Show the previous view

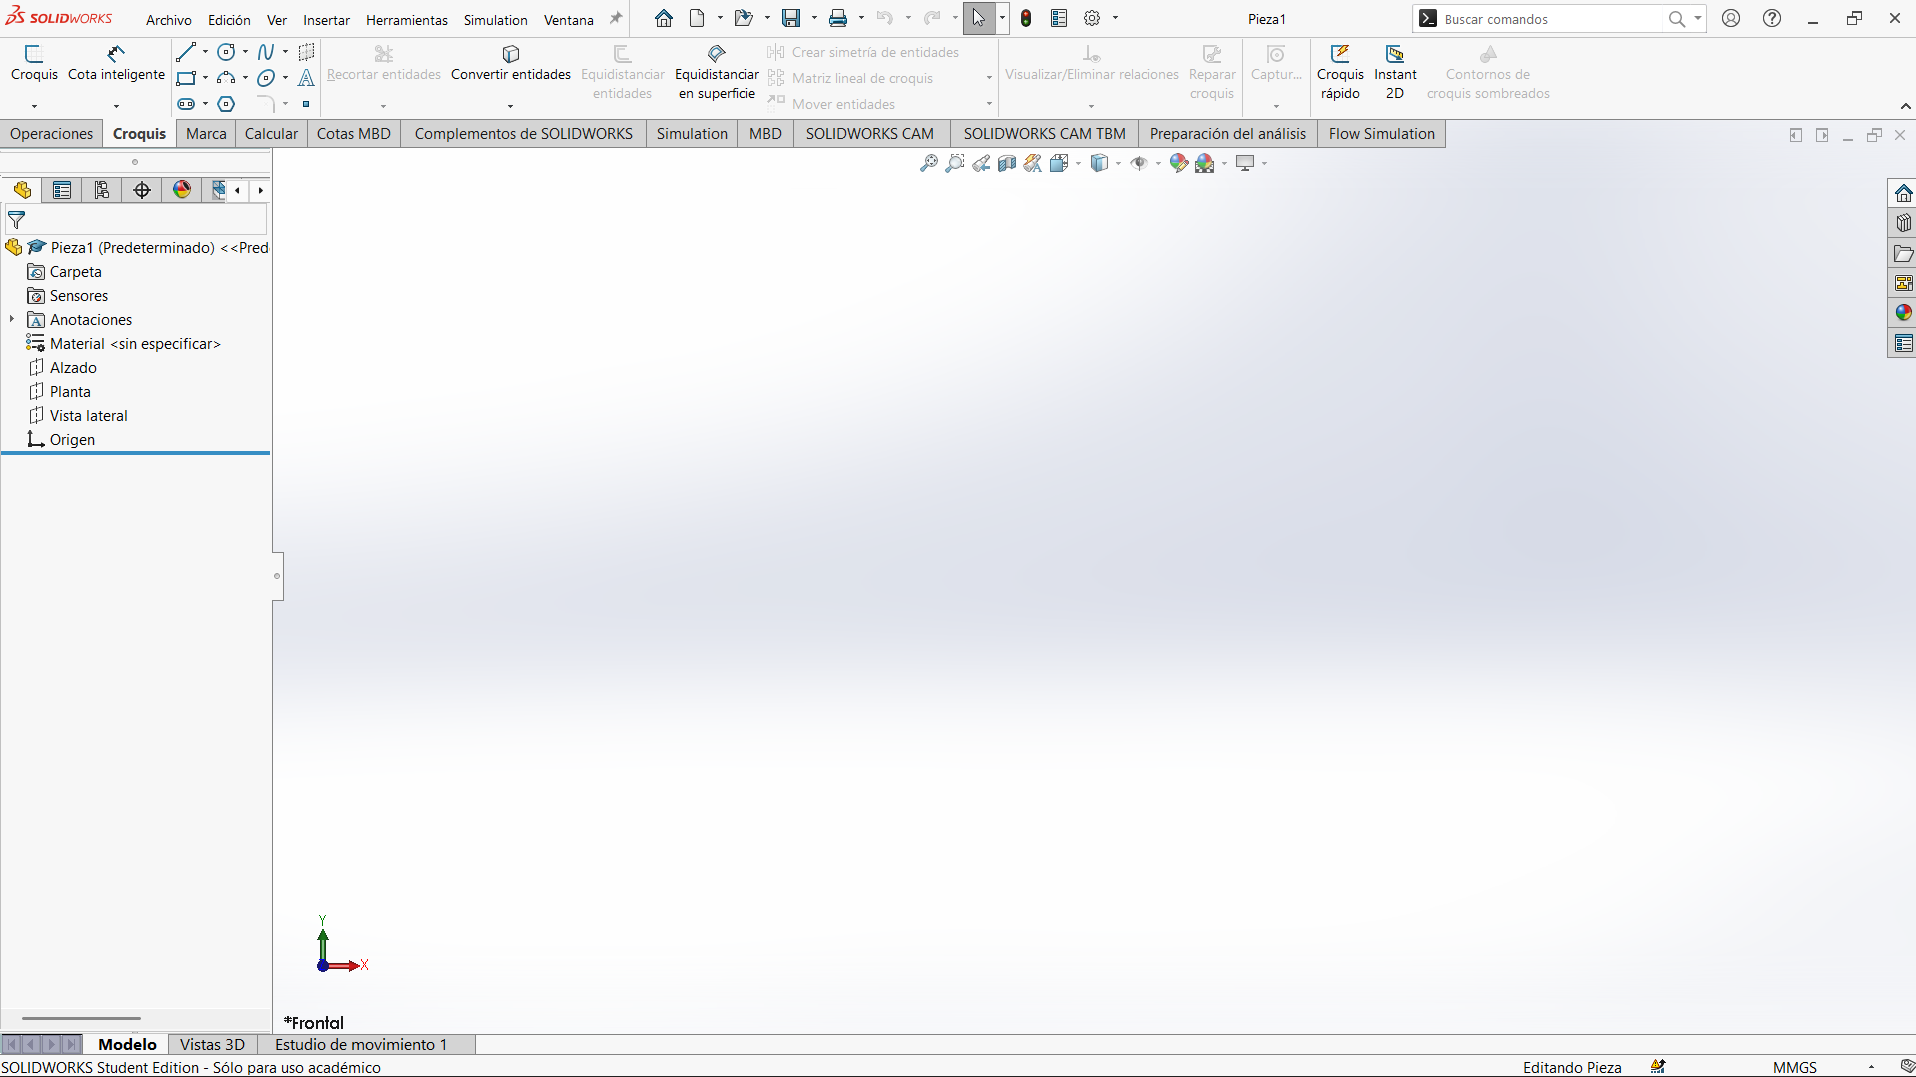tap(981, 163)
